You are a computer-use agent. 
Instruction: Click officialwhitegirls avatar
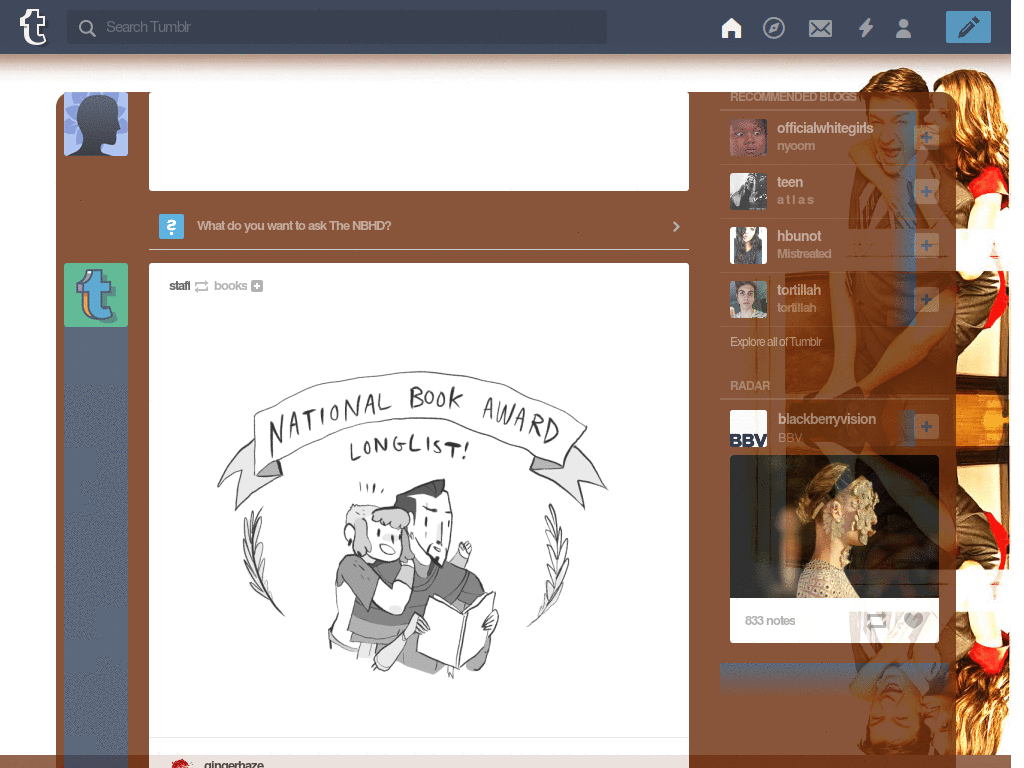(x=748, y=137)
